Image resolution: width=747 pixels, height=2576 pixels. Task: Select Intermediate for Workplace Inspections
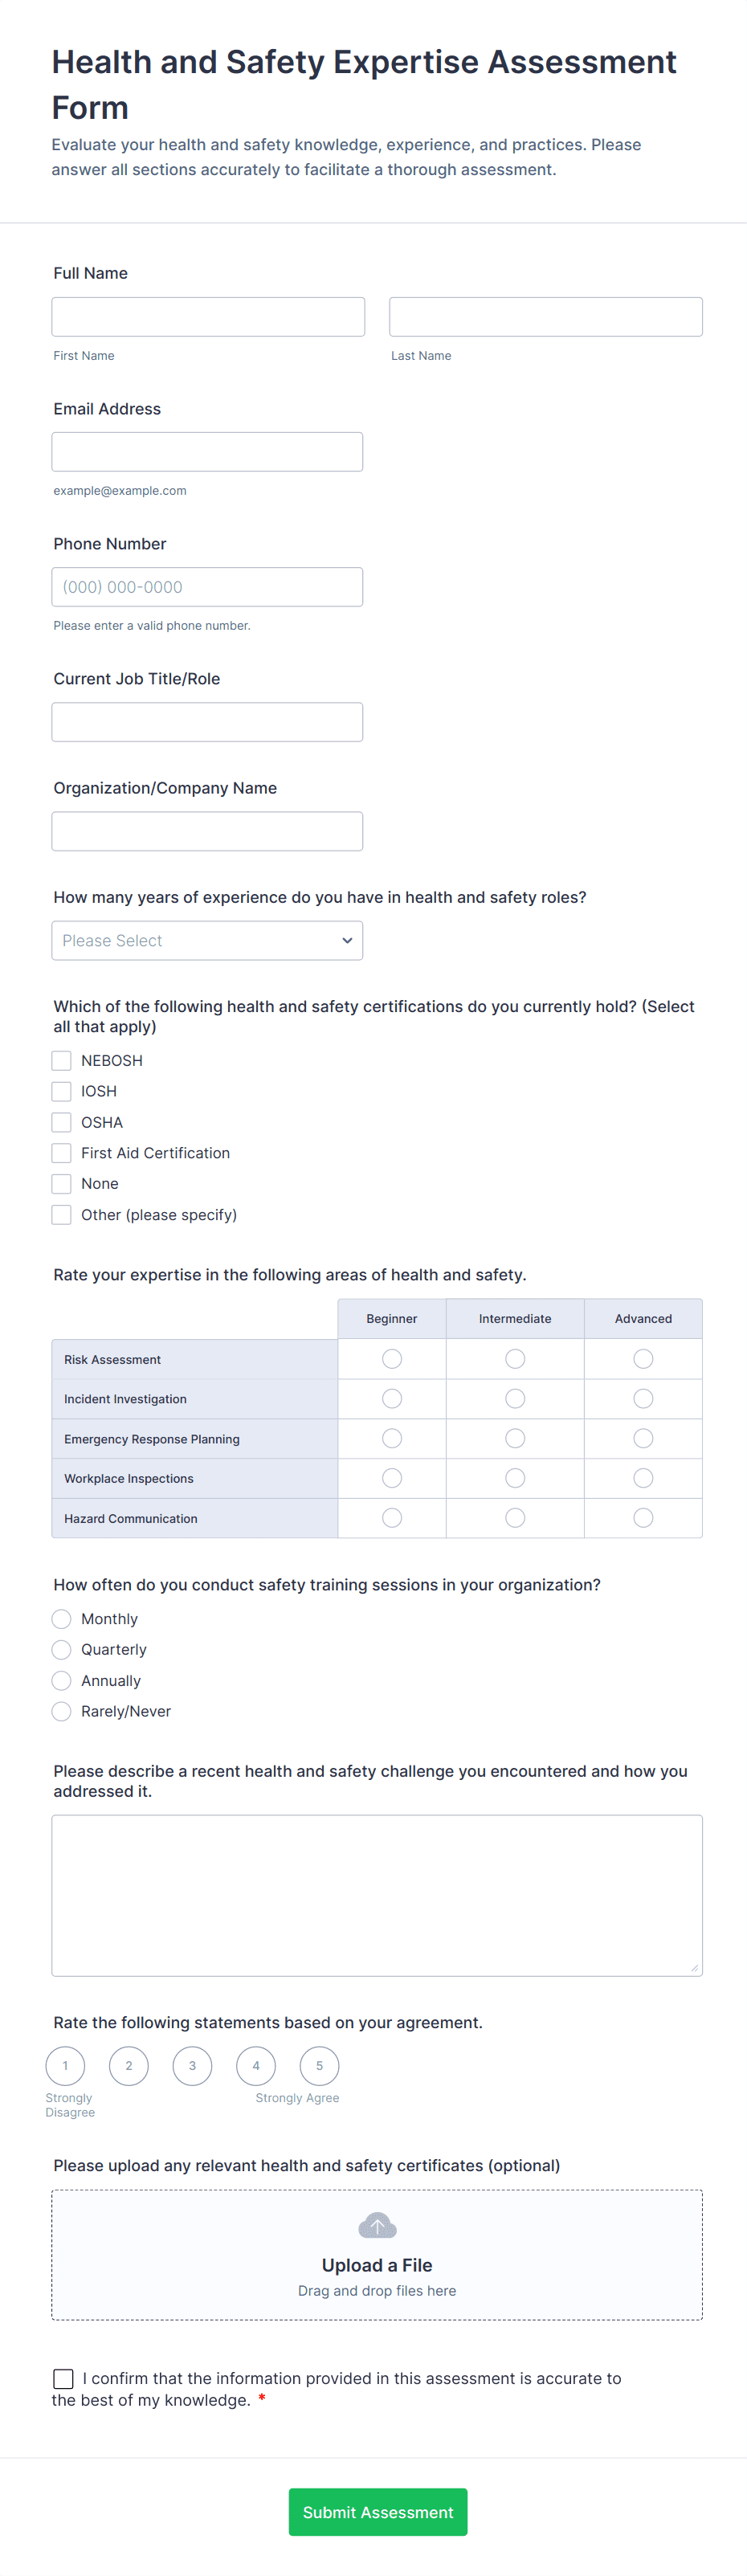(515, 1478)
